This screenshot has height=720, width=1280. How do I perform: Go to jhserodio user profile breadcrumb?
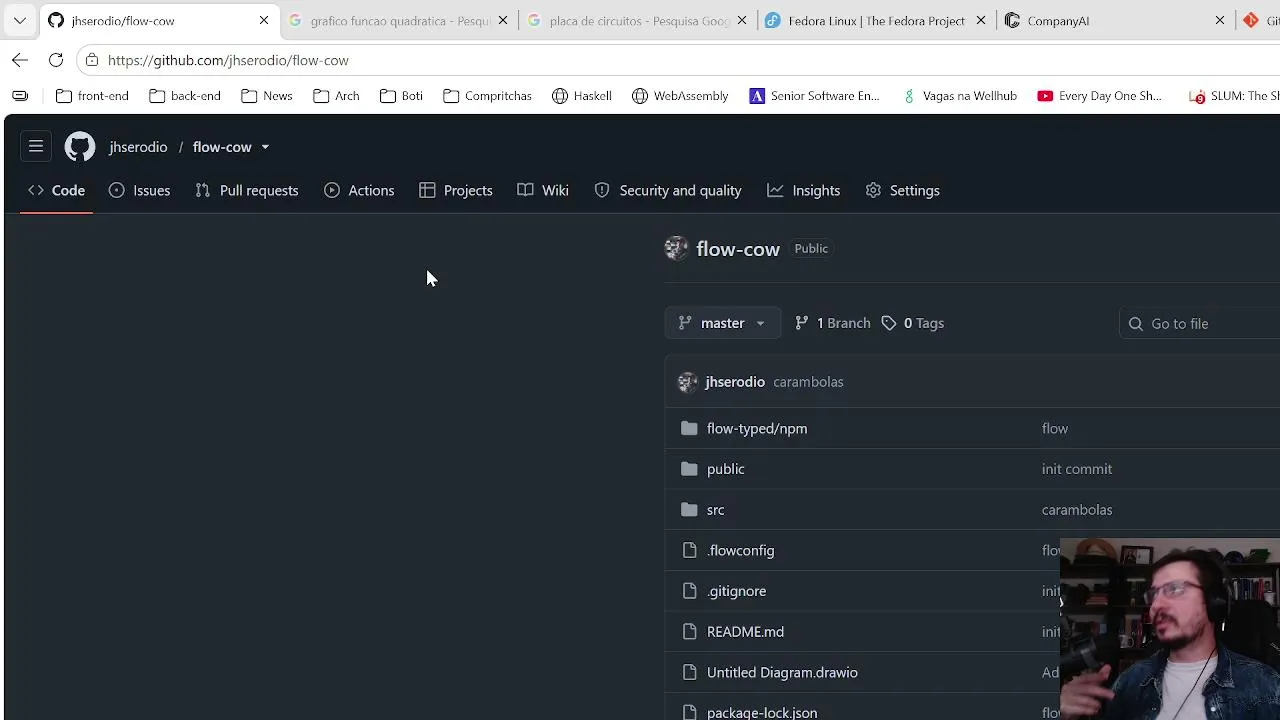pyautogui.click(x=138, y=147)
